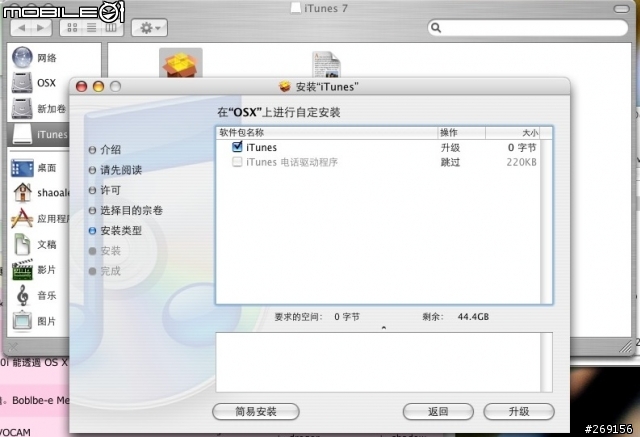Click the 选择目的宗卷 destination step
640x437 pixels.
coord(126,210)
